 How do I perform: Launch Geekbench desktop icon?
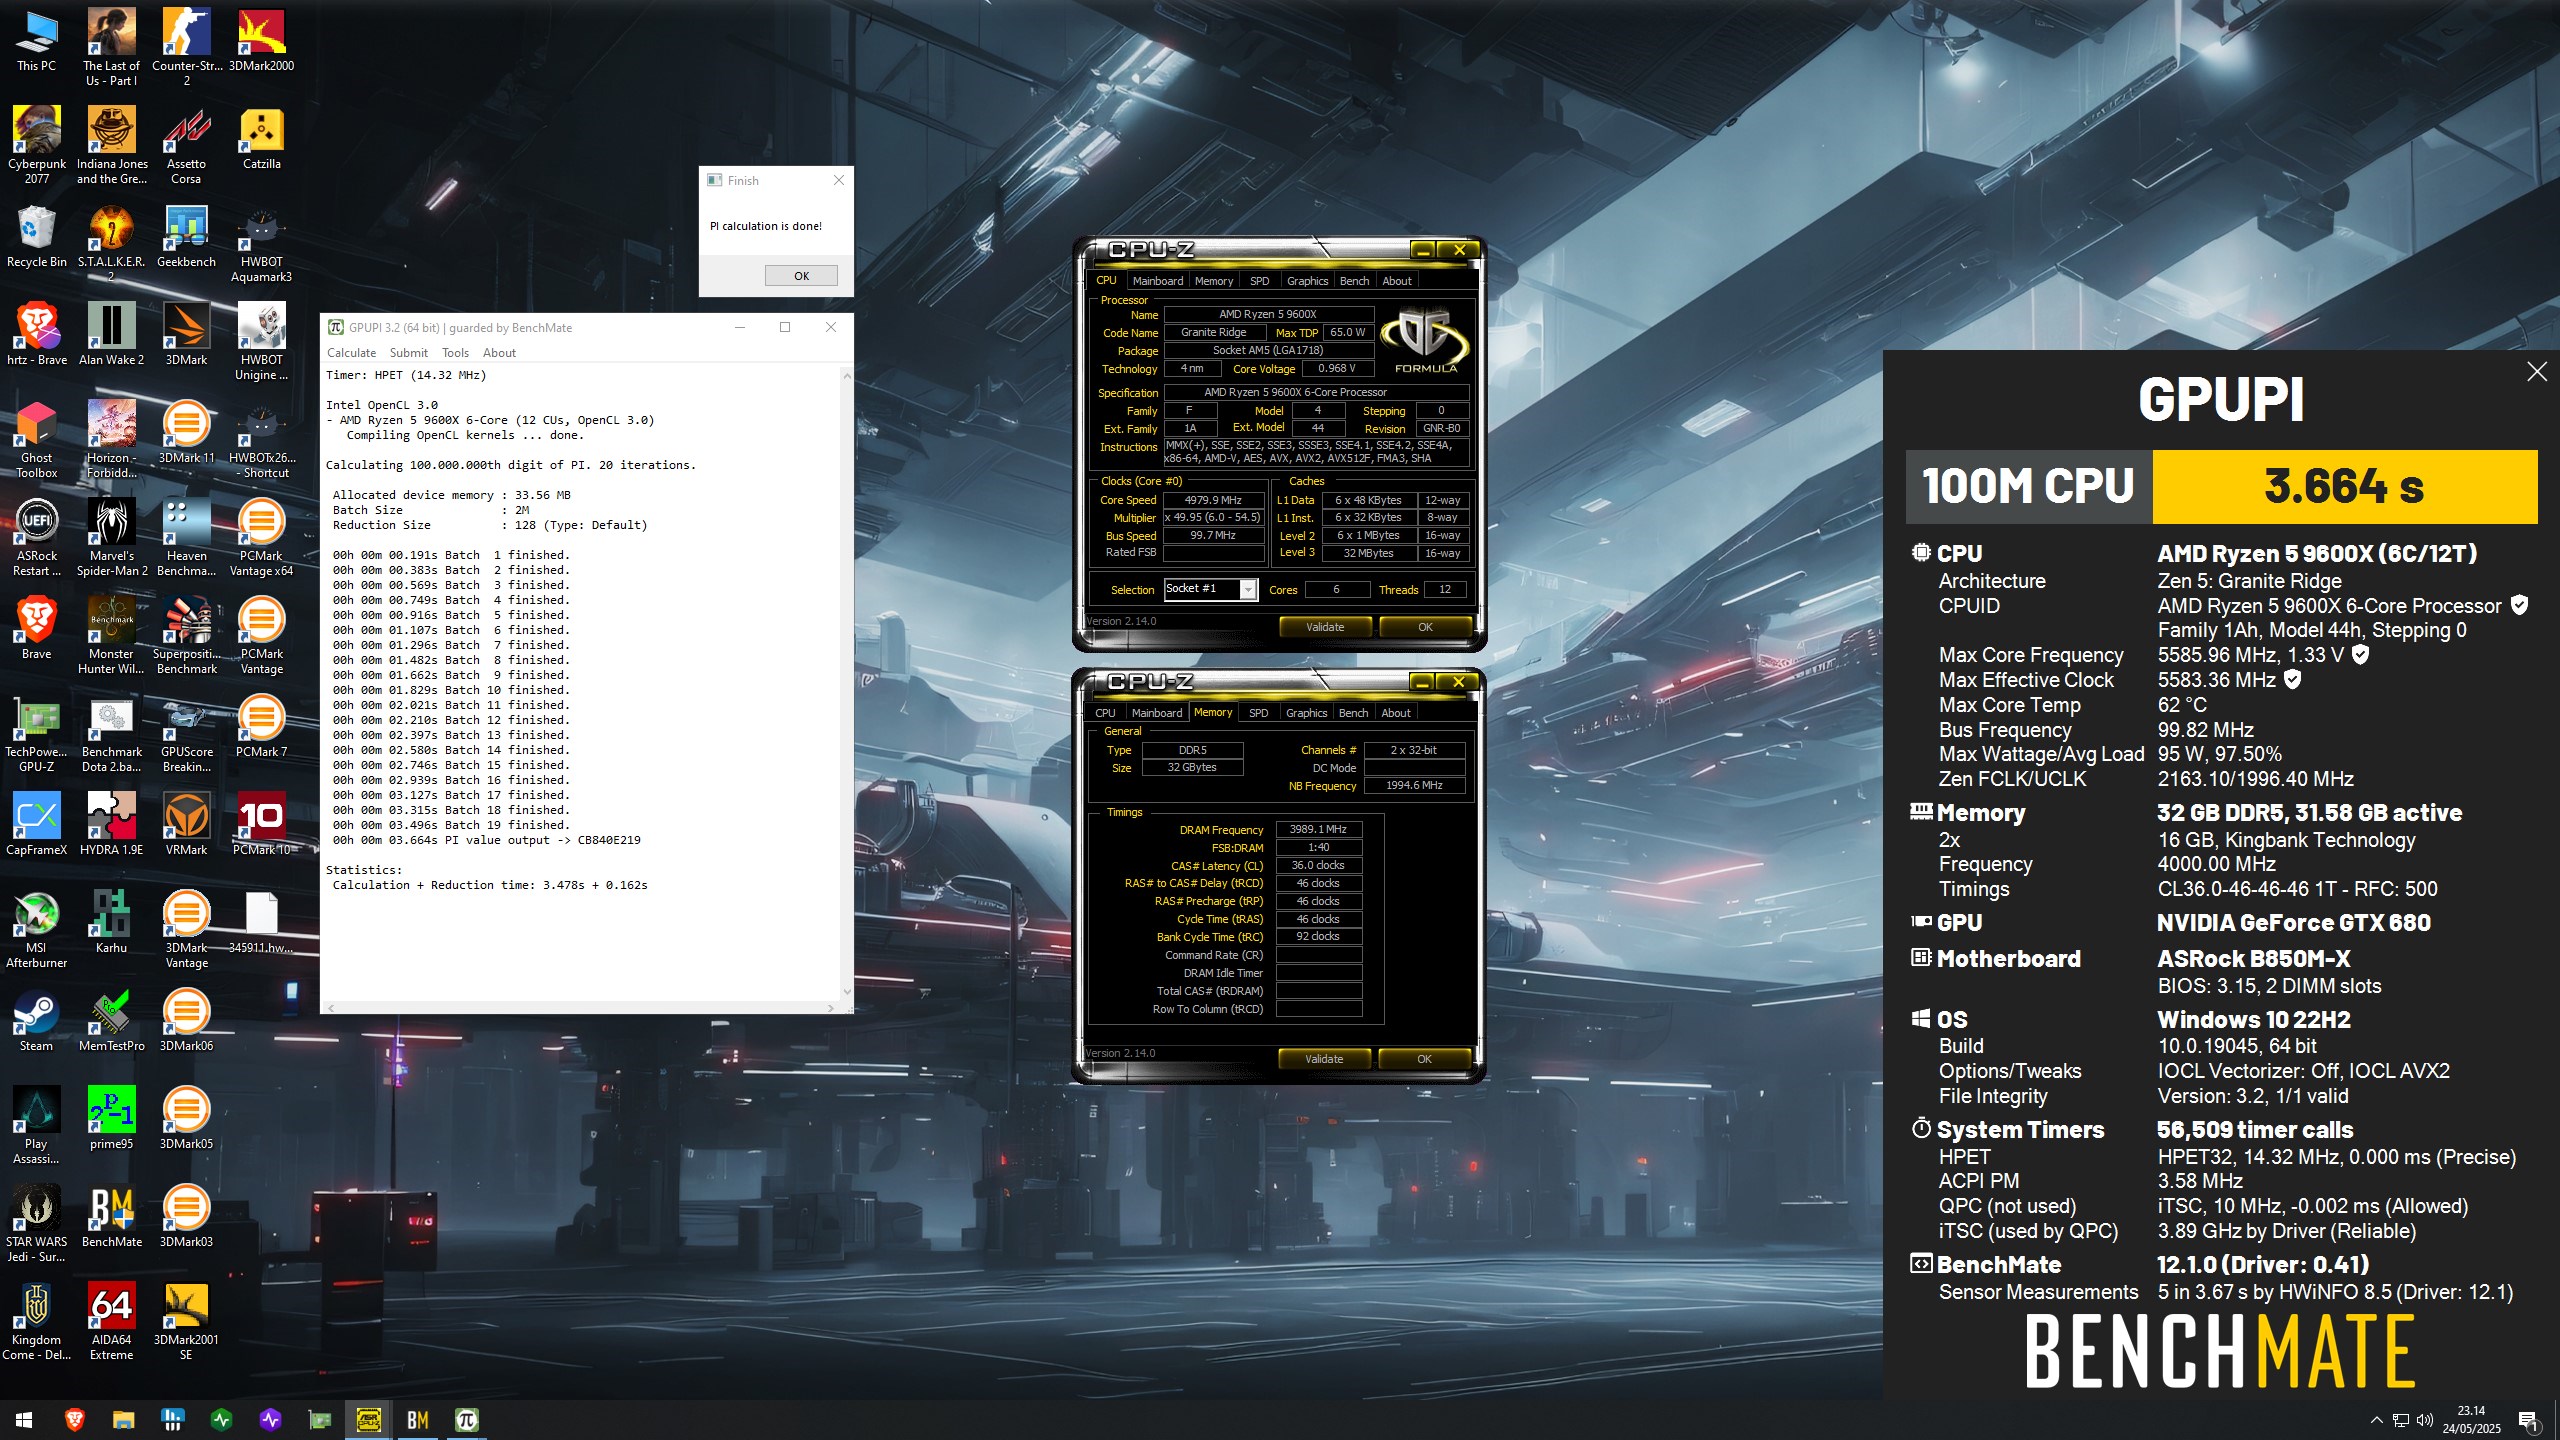pyautogui.click(x=186, y=236)
